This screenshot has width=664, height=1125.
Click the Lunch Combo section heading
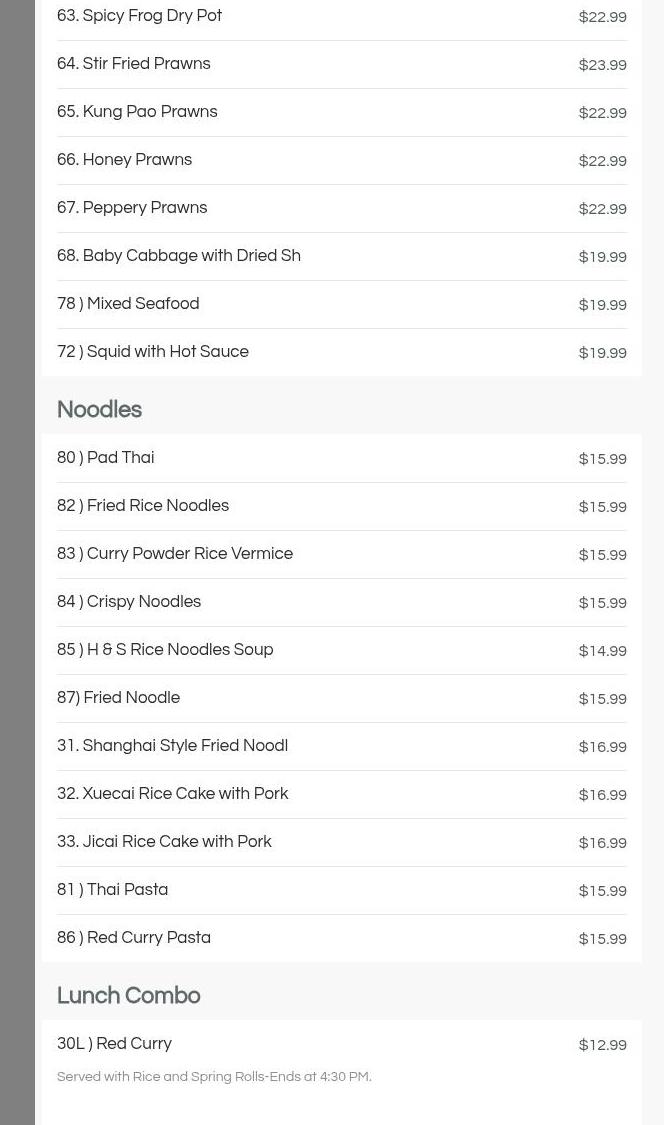point(128,995)
